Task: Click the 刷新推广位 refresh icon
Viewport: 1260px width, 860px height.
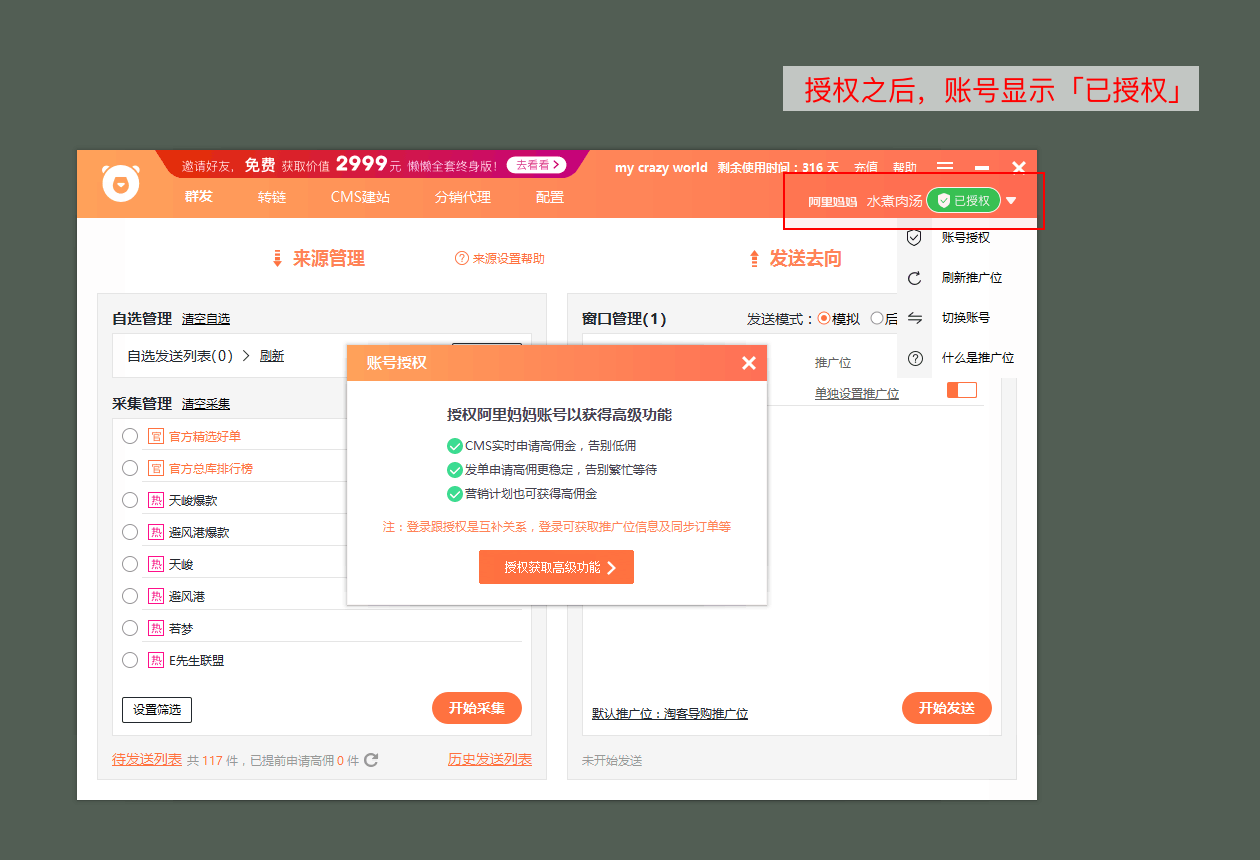Action: tap(914, 277)
